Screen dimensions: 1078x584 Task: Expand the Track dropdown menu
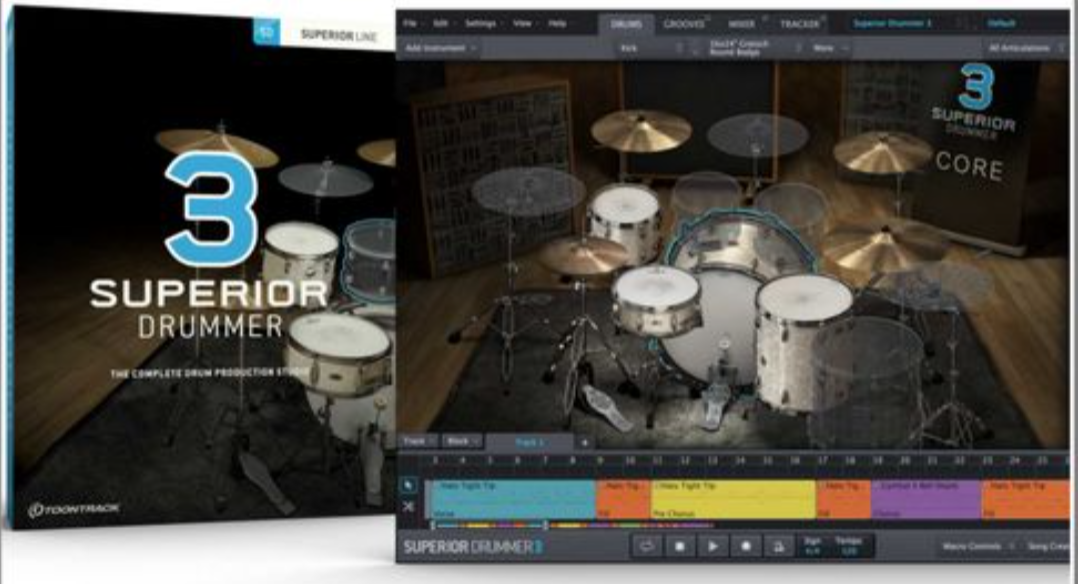(419, 442)
